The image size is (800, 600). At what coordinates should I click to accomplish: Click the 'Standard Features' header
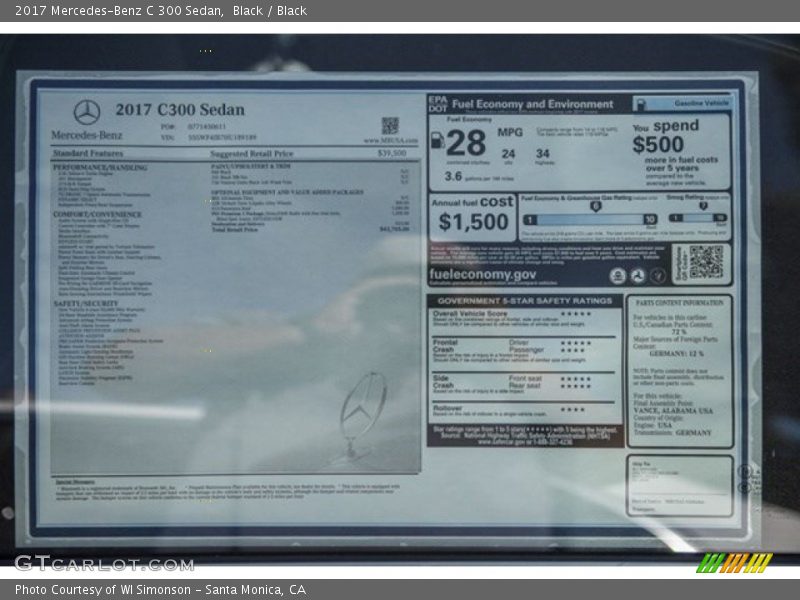tap(88, 153)
